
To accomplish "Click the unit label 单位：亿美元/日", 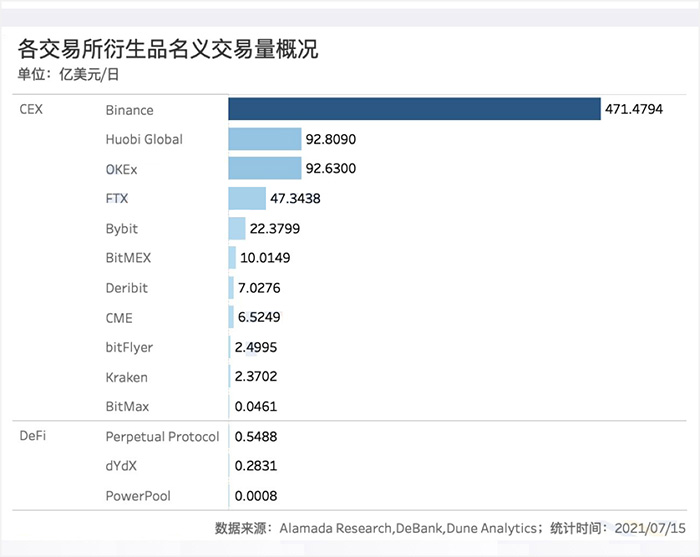I will [68, 74].
